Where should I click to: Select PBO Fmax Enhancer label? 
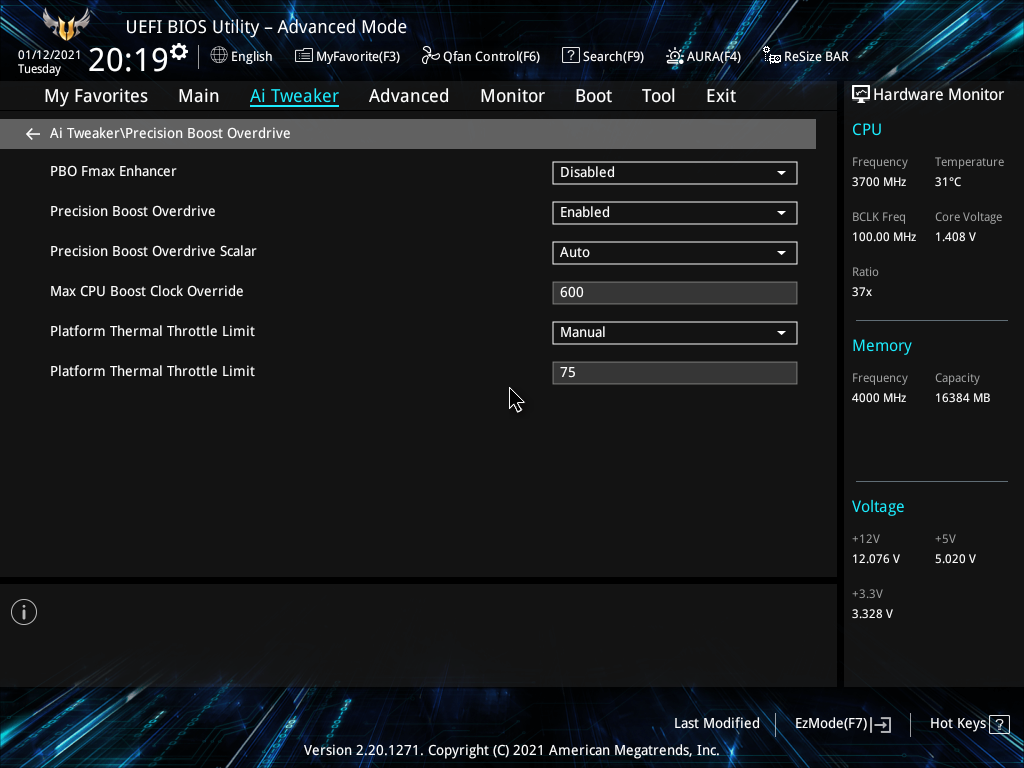[x=113, y=171]
